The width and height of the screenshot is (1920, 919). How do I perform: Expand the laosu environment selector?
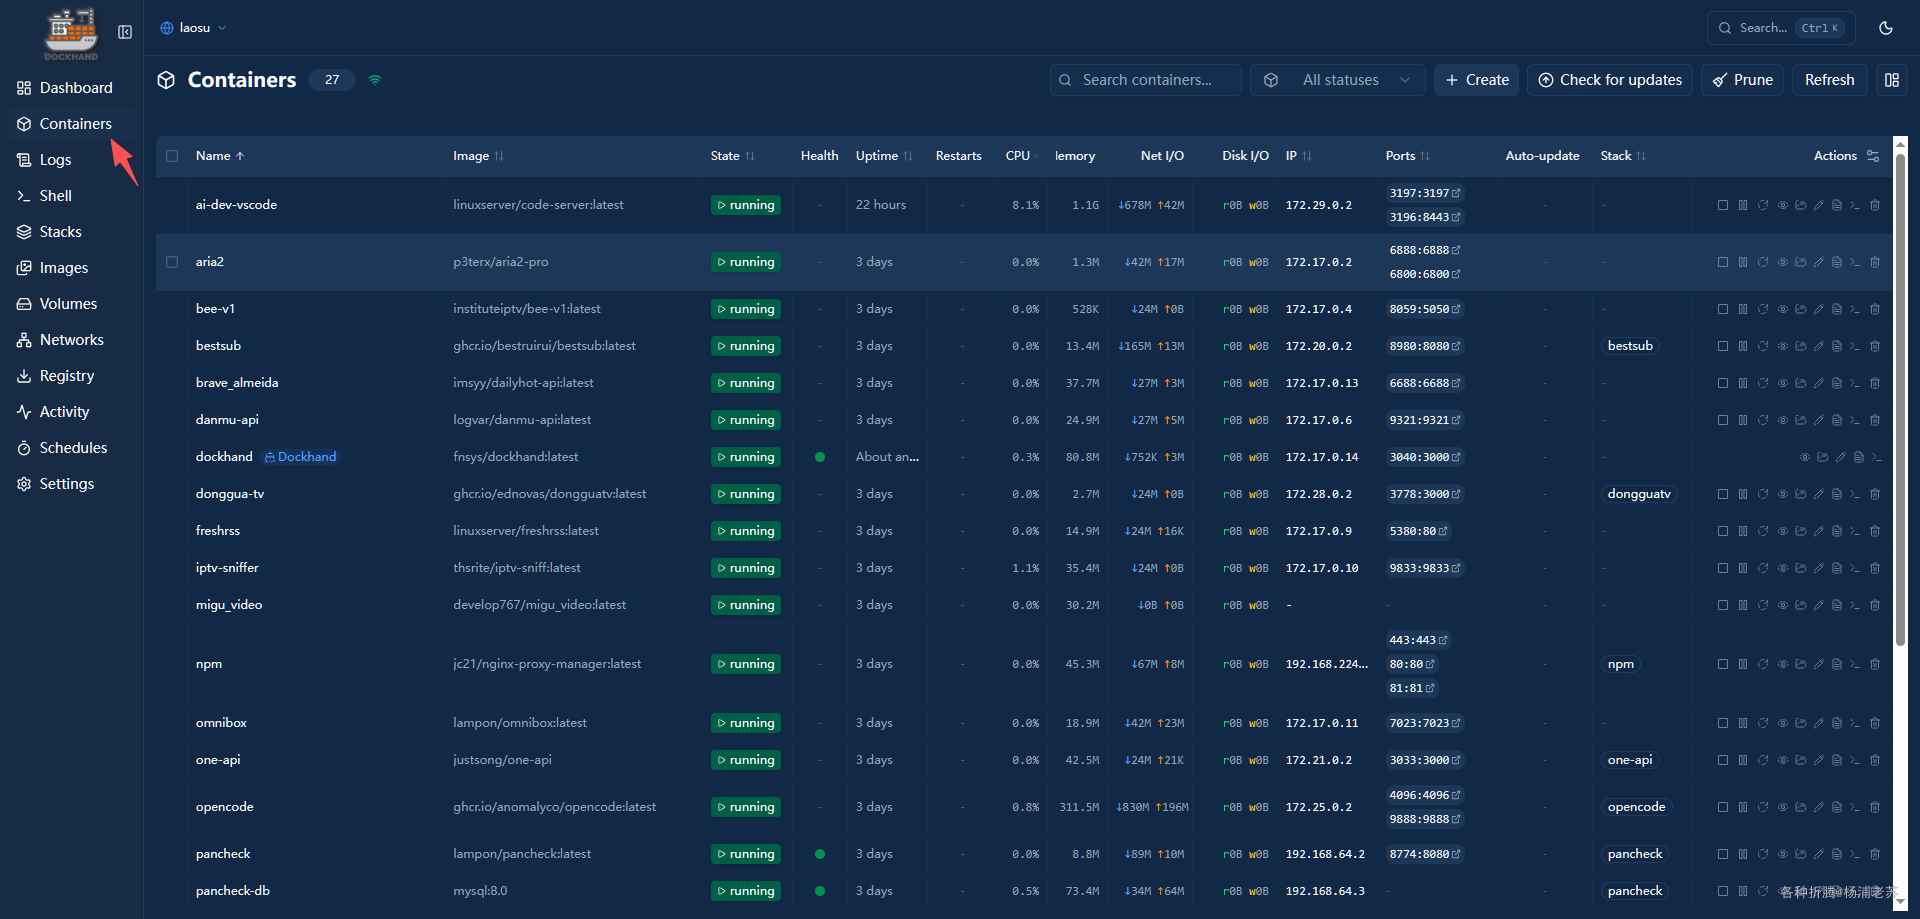[194, 28]
